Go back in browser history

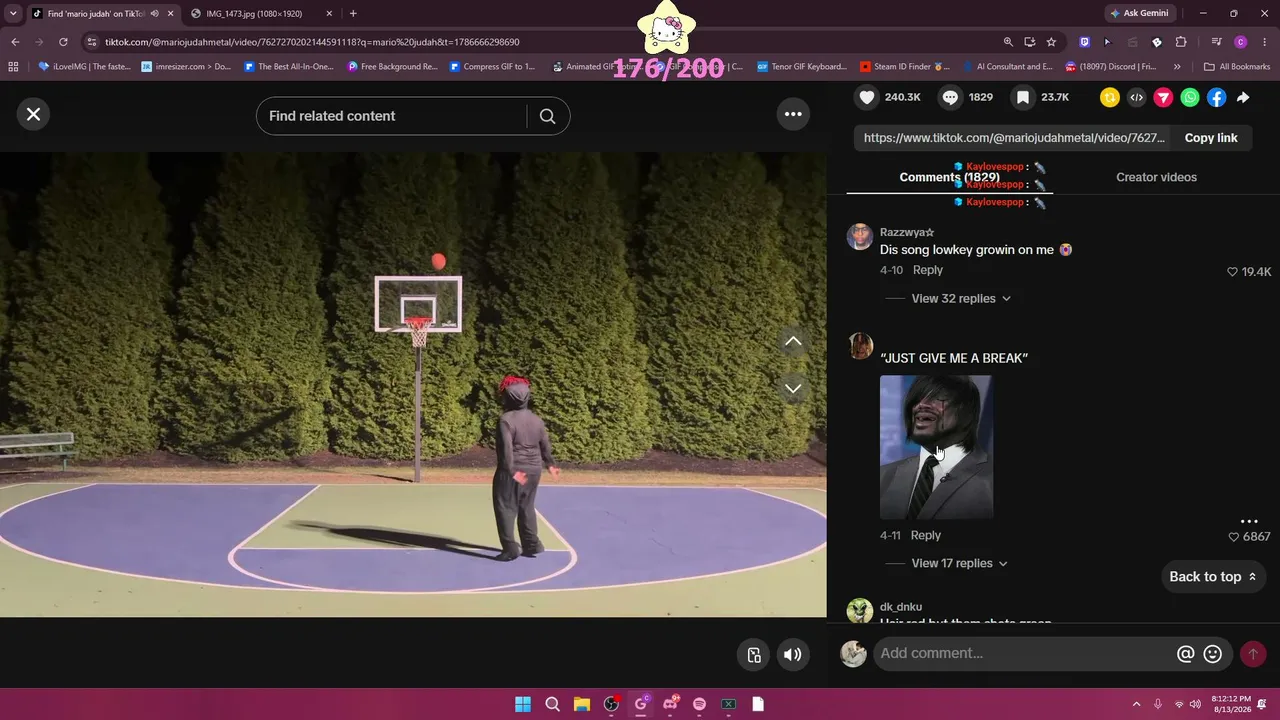pyautogui.click(x=15, y=42)
